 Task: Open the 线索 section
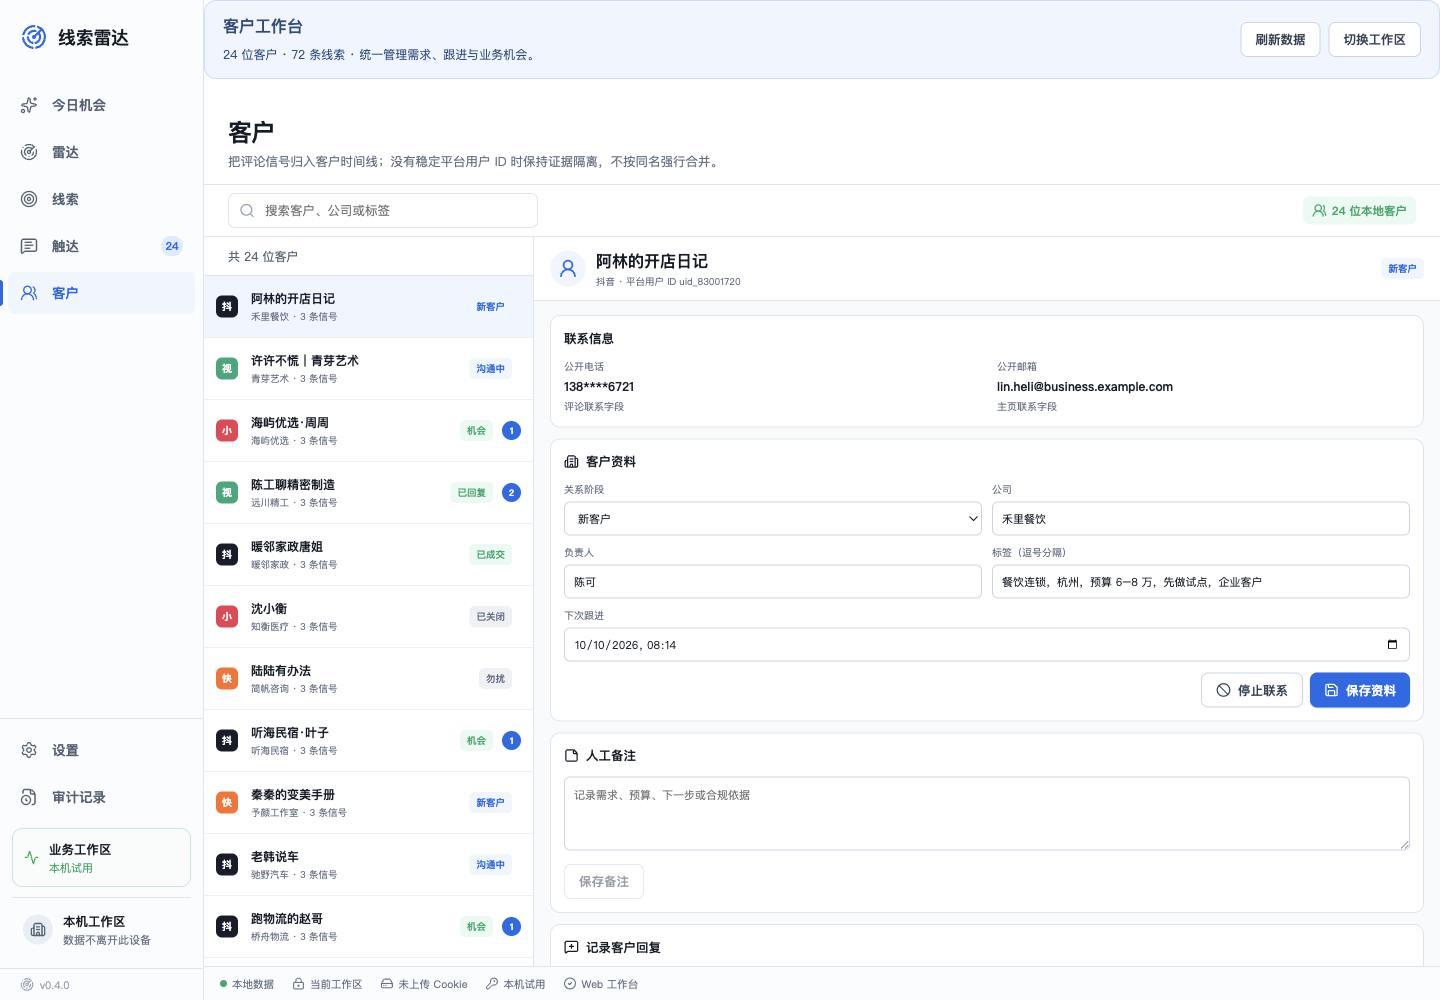click(x=101, y=199)
